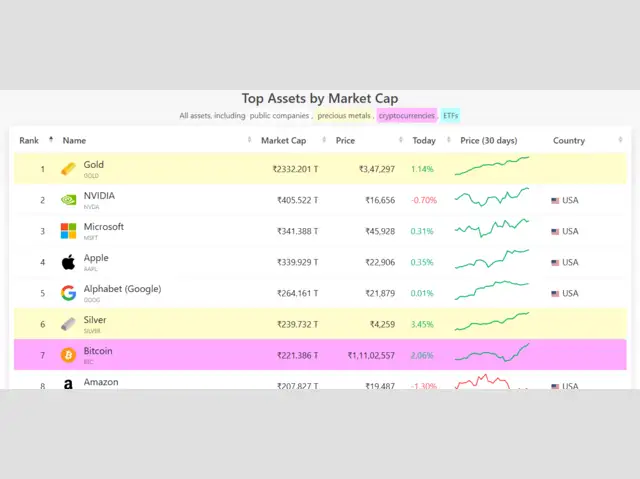
Task: Open public companies filter link
Action: [279, 116]
